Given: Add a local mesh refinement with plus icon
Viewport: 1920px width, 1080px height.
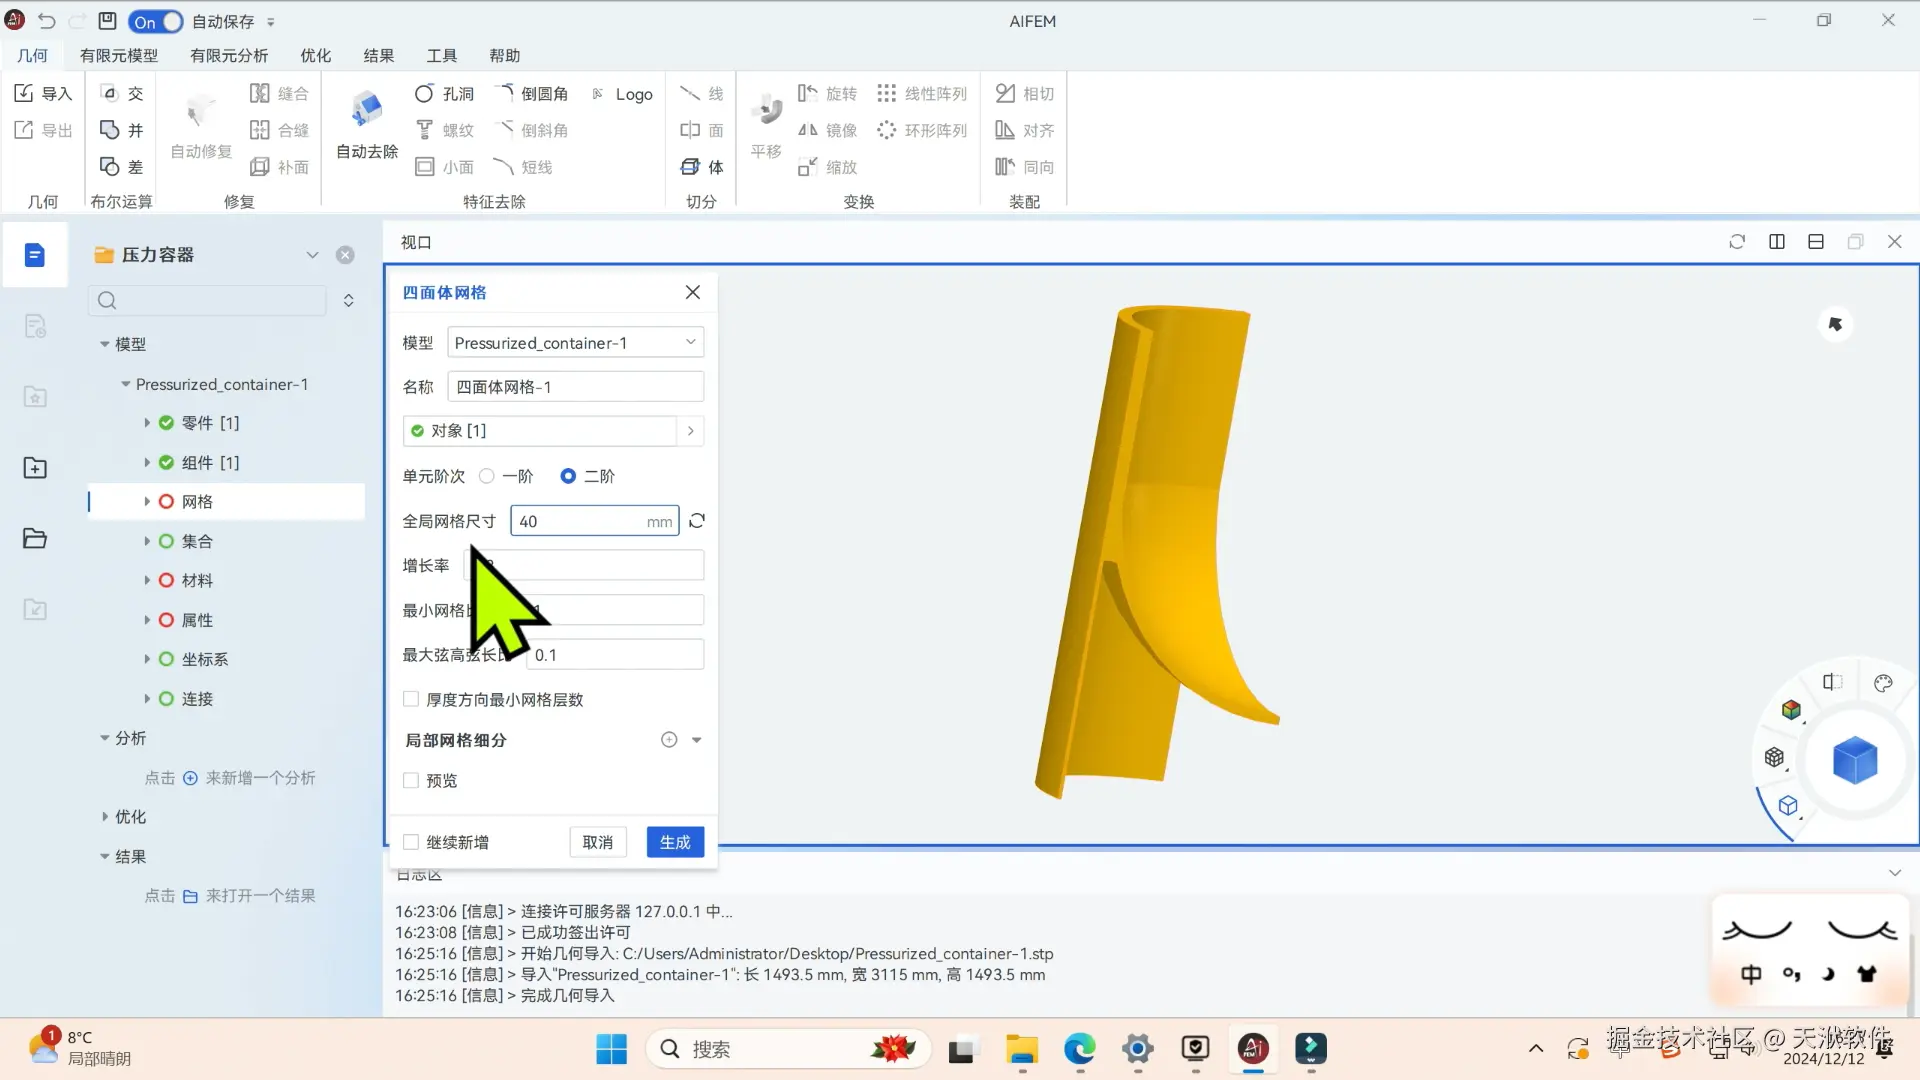Looking at the screenshot, I should 669,740.
